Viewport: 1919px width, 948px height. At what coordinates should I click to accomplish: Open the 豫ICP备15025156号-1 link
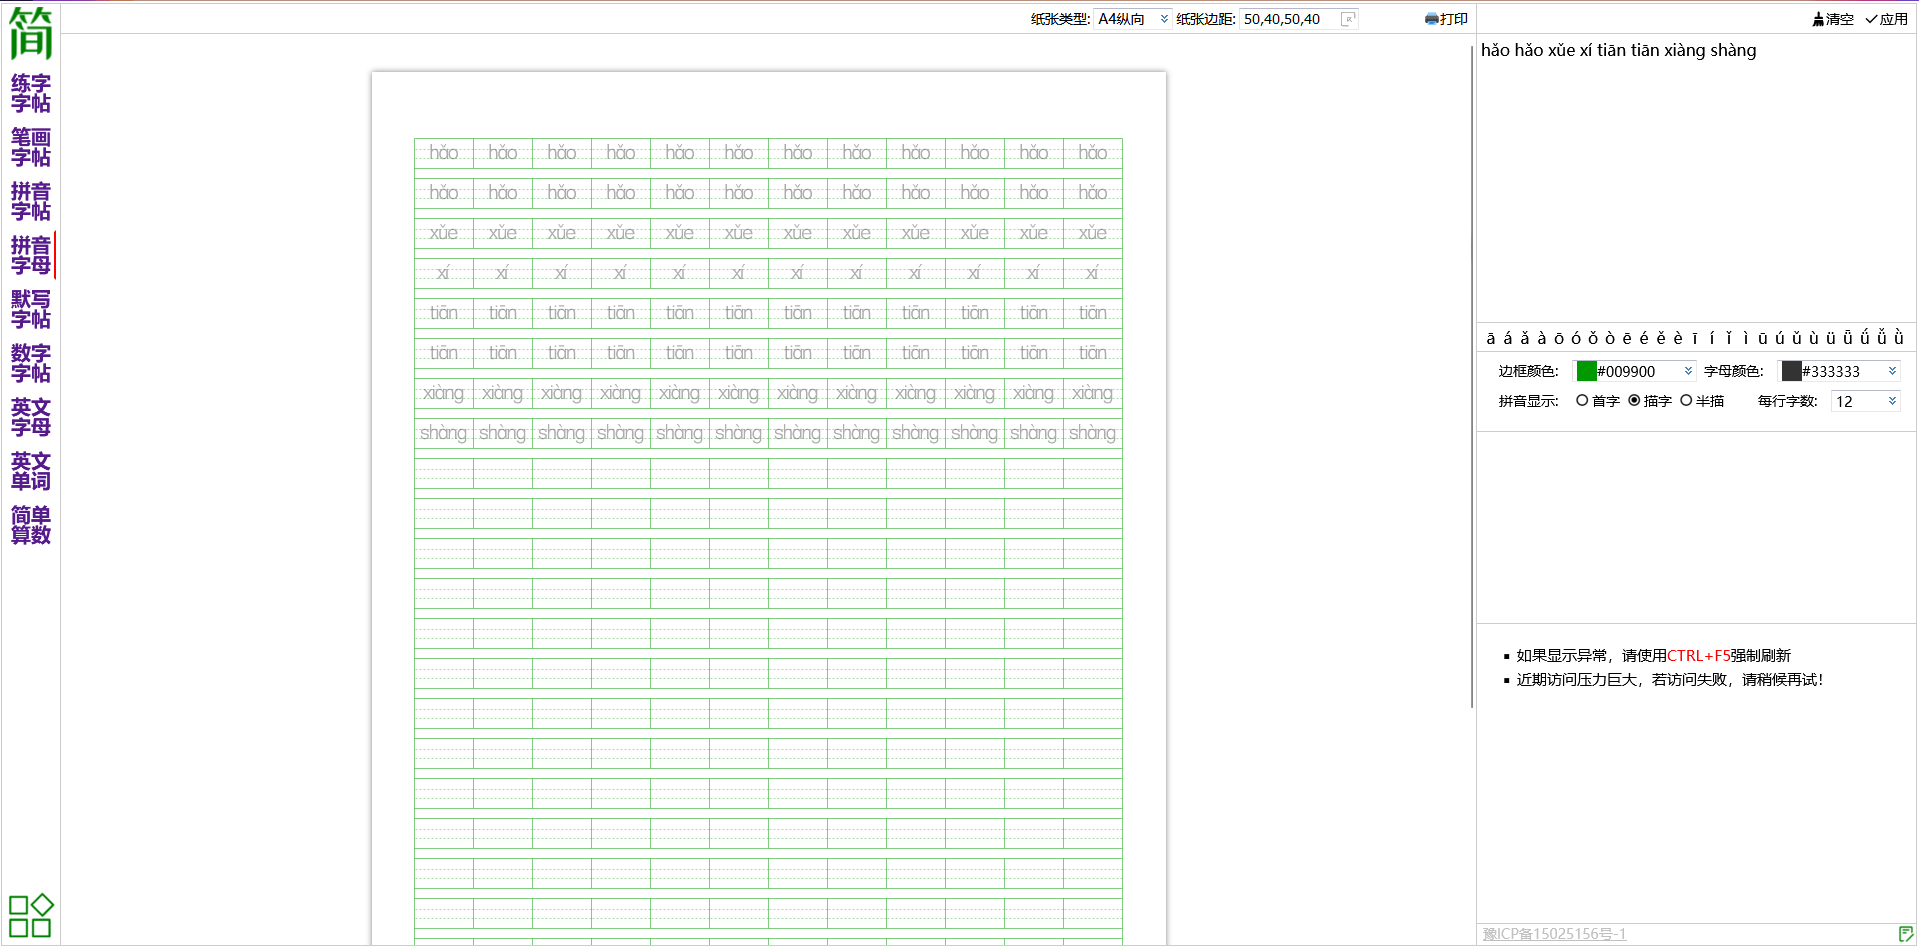click(x=1554, y=934)
